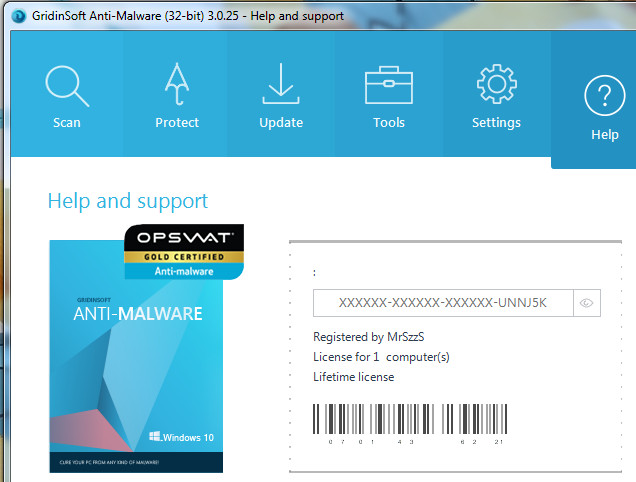Select 'Registered by MrSzzS' text
Image resolution: width=636 pixels, height=482 pixels.
pos(368,337)
